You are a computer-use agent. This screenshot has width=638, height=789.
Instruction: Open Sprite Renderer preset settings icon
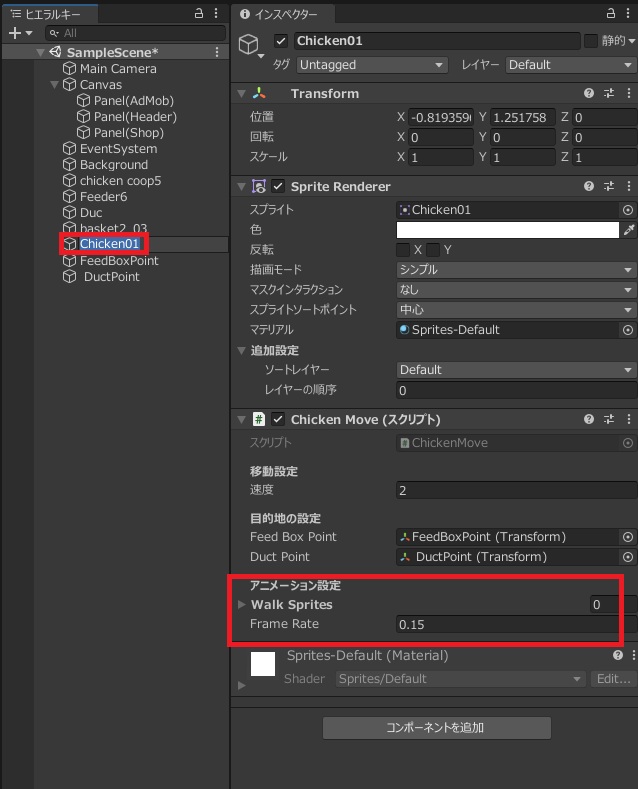coord(609,187)
